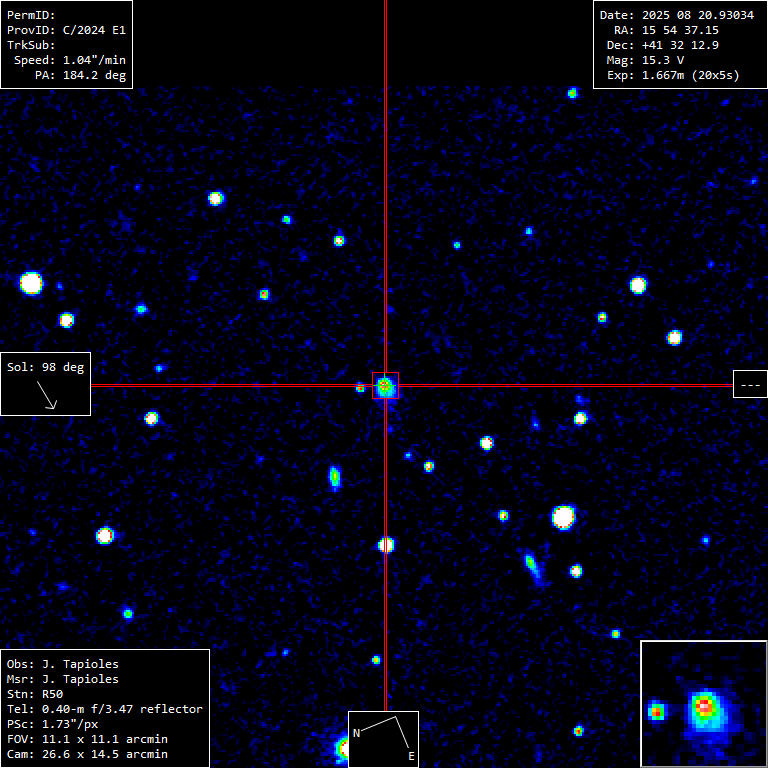Select 'Date: 2025 08 20.93034' text
Screen dimensions: 768x768
coord(677,15)
